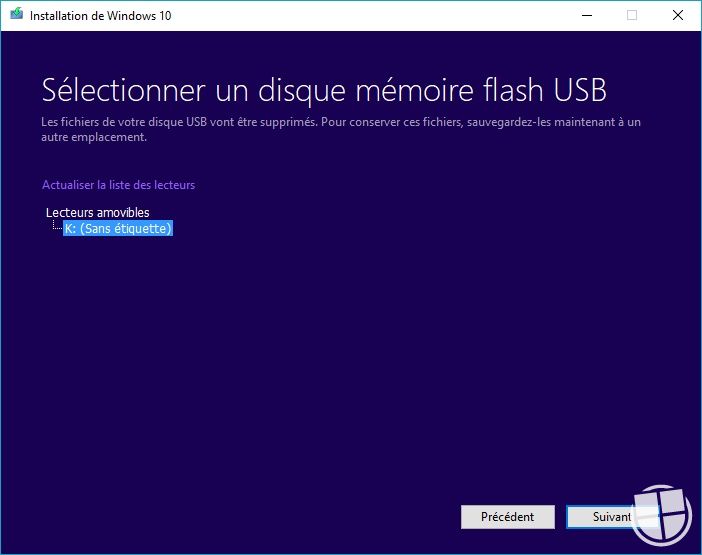Click the "Sélectionner un disque mémoire flash USB" heading
Viewport: 702px width, 555px height.
[324, 89]
